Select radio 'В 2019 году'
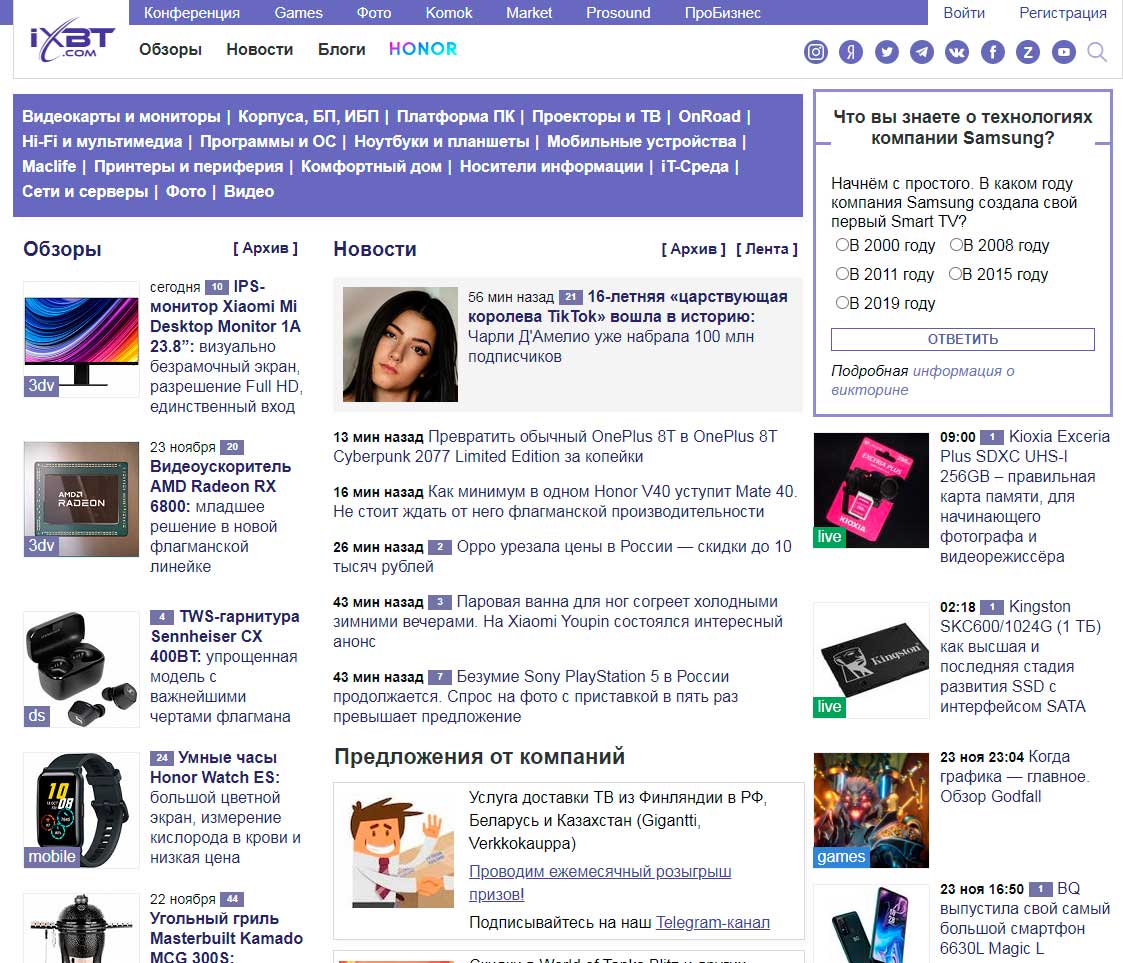 842,303
